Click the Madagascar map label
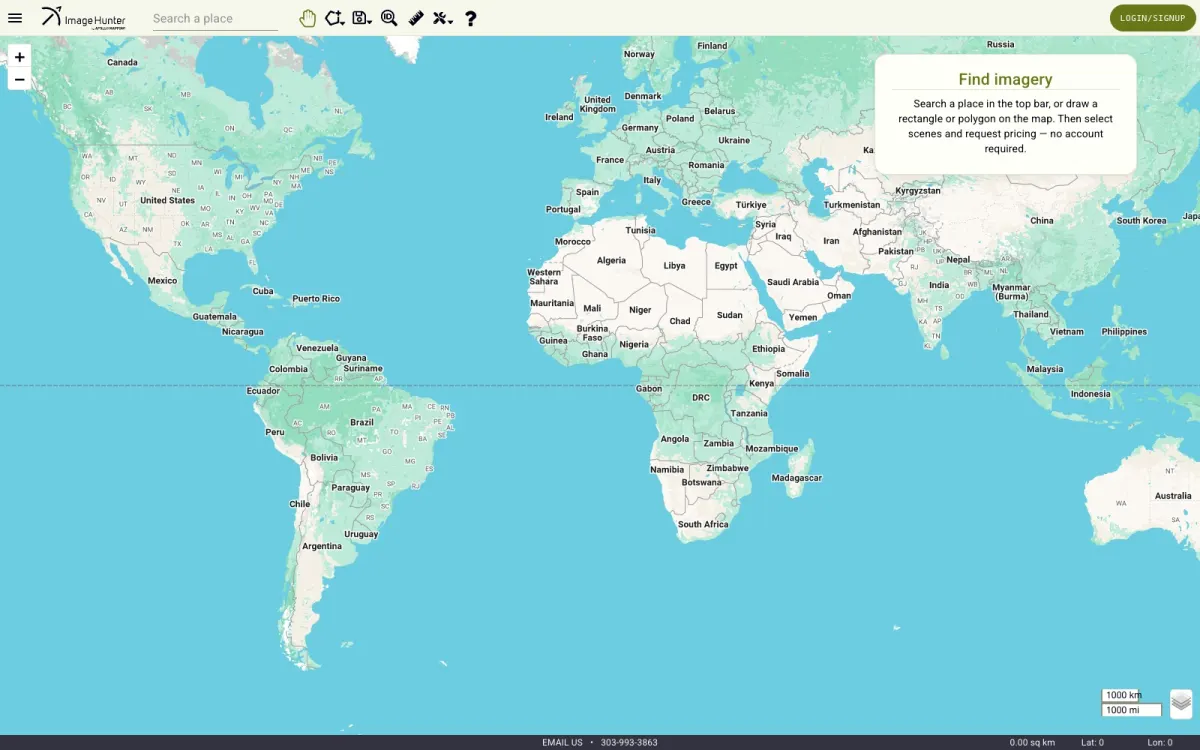 pos(797,478)
